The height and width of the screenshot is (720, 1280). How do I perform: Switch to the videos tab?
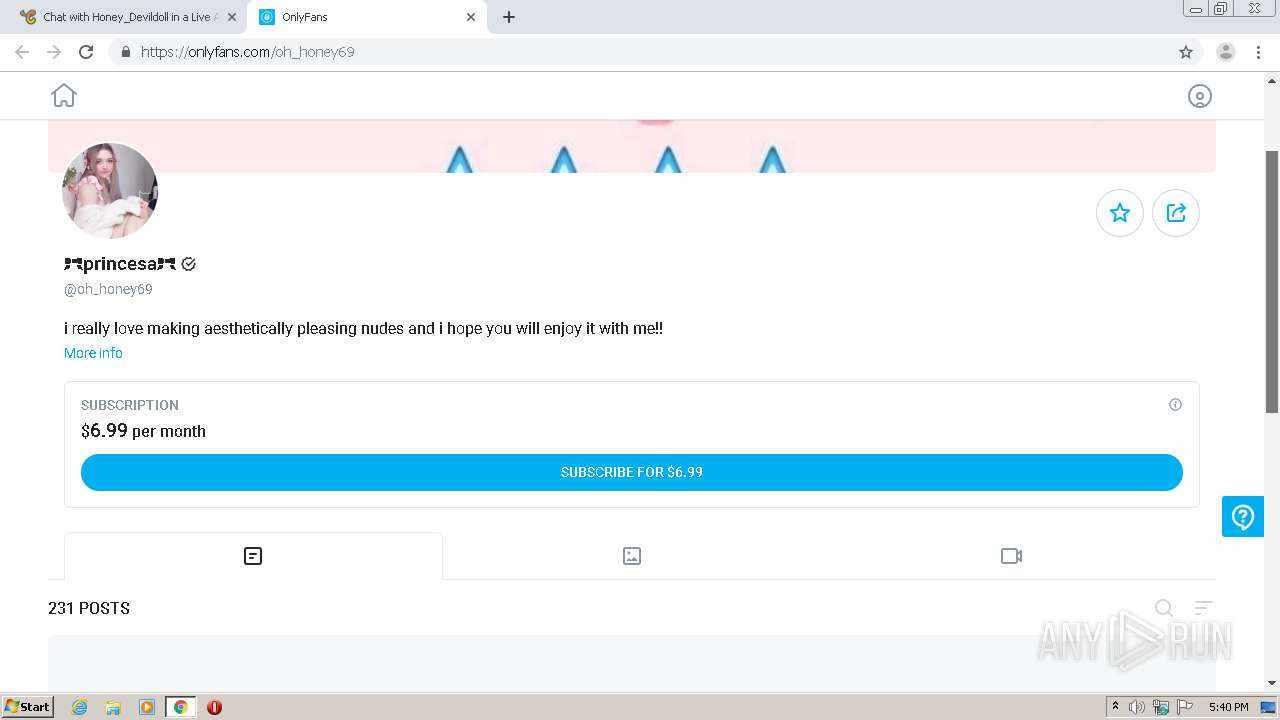[1011, 556]
